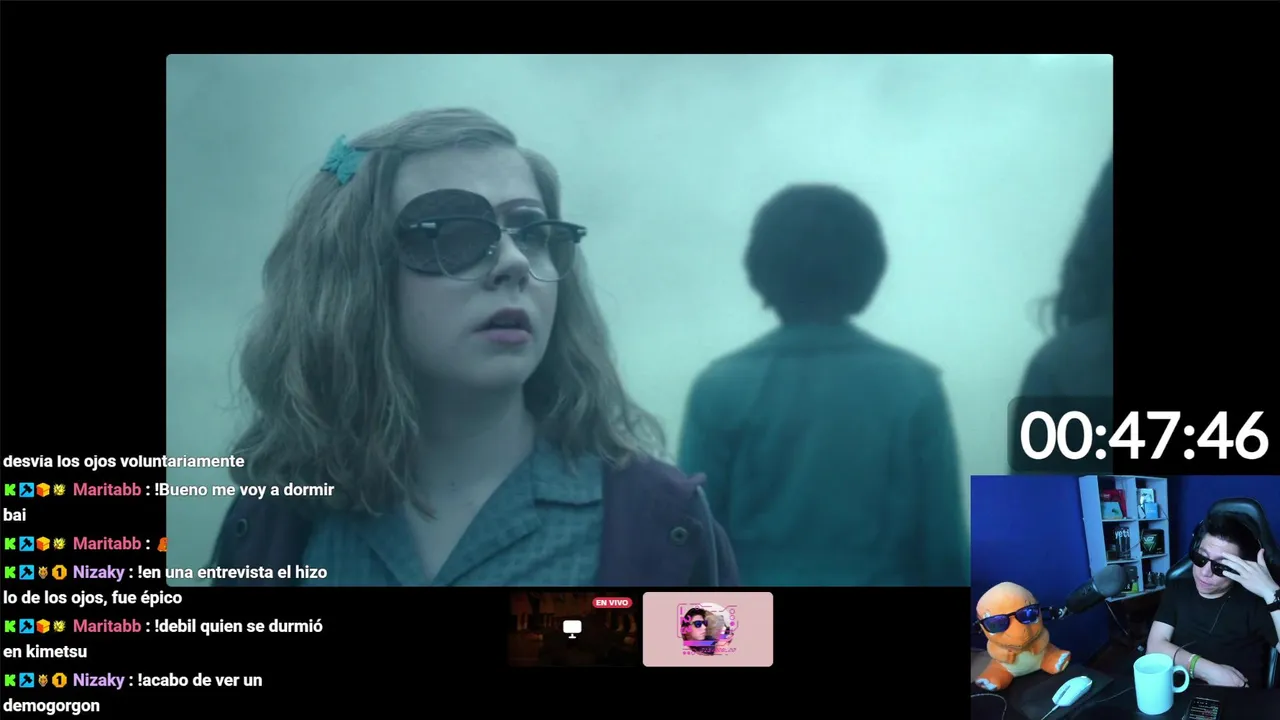
Task: Click the streamer's webcam overlay
Action: pos(1125,597)
